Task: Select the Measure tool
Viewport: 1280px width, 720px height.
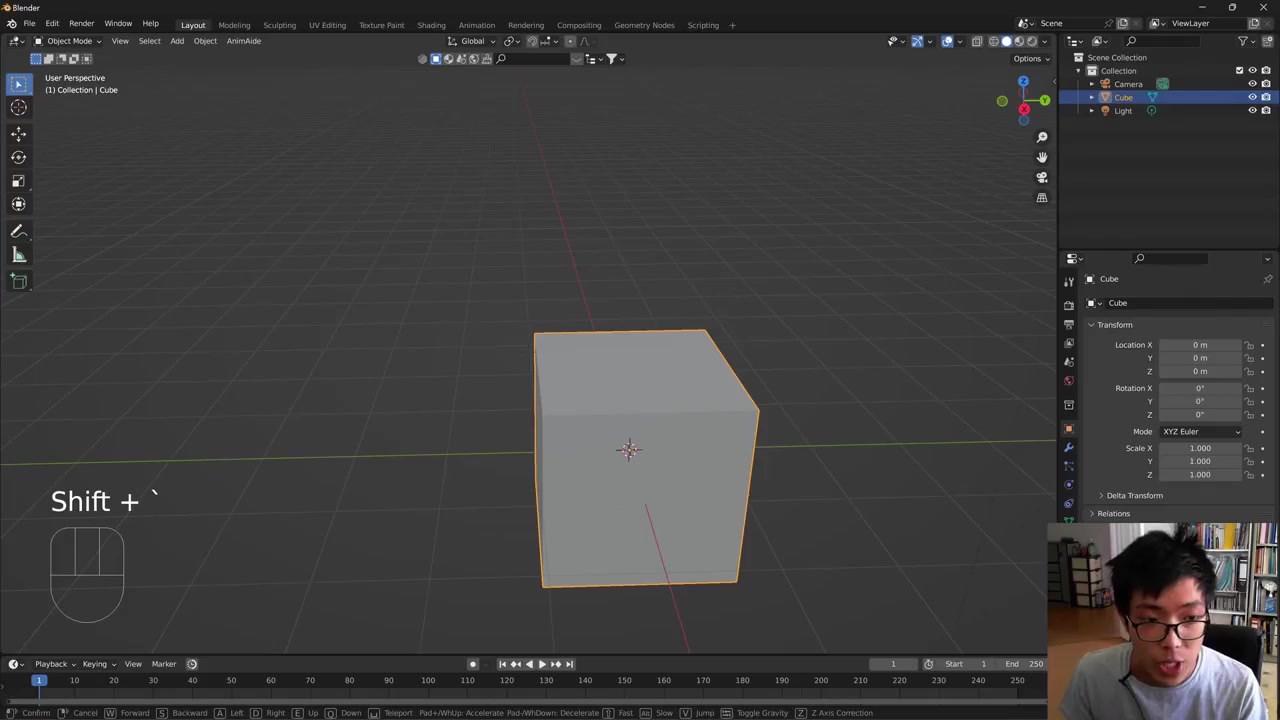Action: point(18,256)
